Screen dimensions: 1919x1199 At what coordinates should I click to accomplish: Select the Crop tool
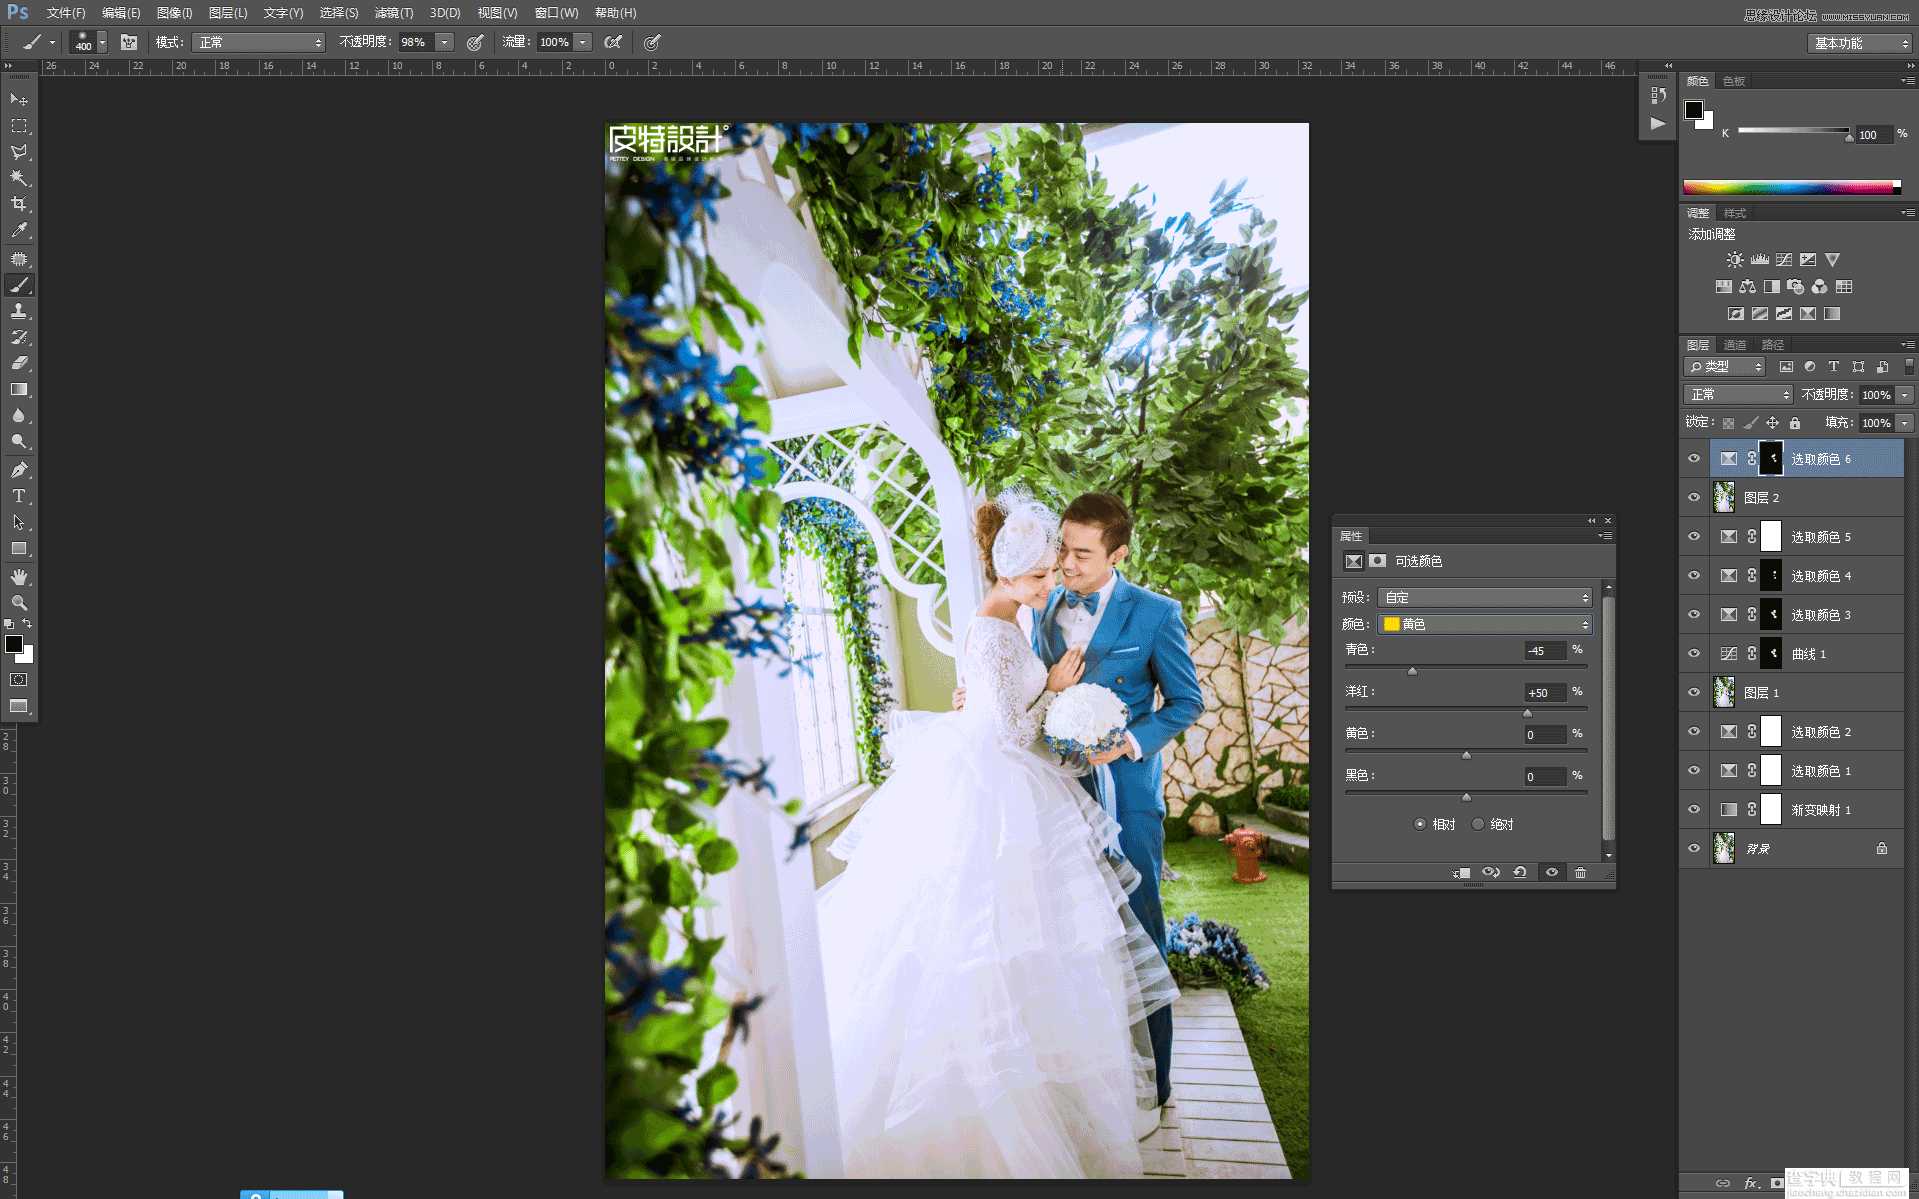pos(18,204)
